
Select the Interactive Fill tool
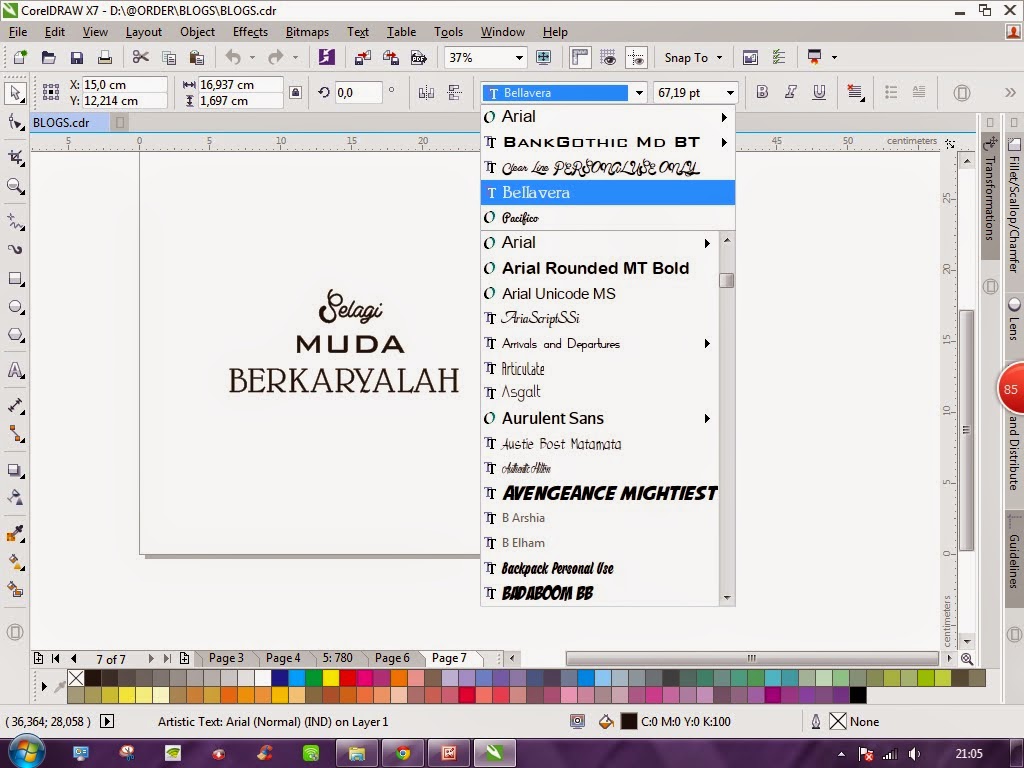point(15,562)
